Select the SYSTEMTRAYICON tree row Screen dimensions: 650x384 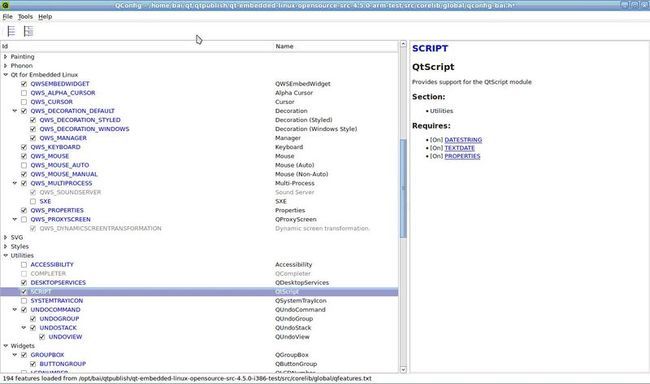click(x=199, y=301)
